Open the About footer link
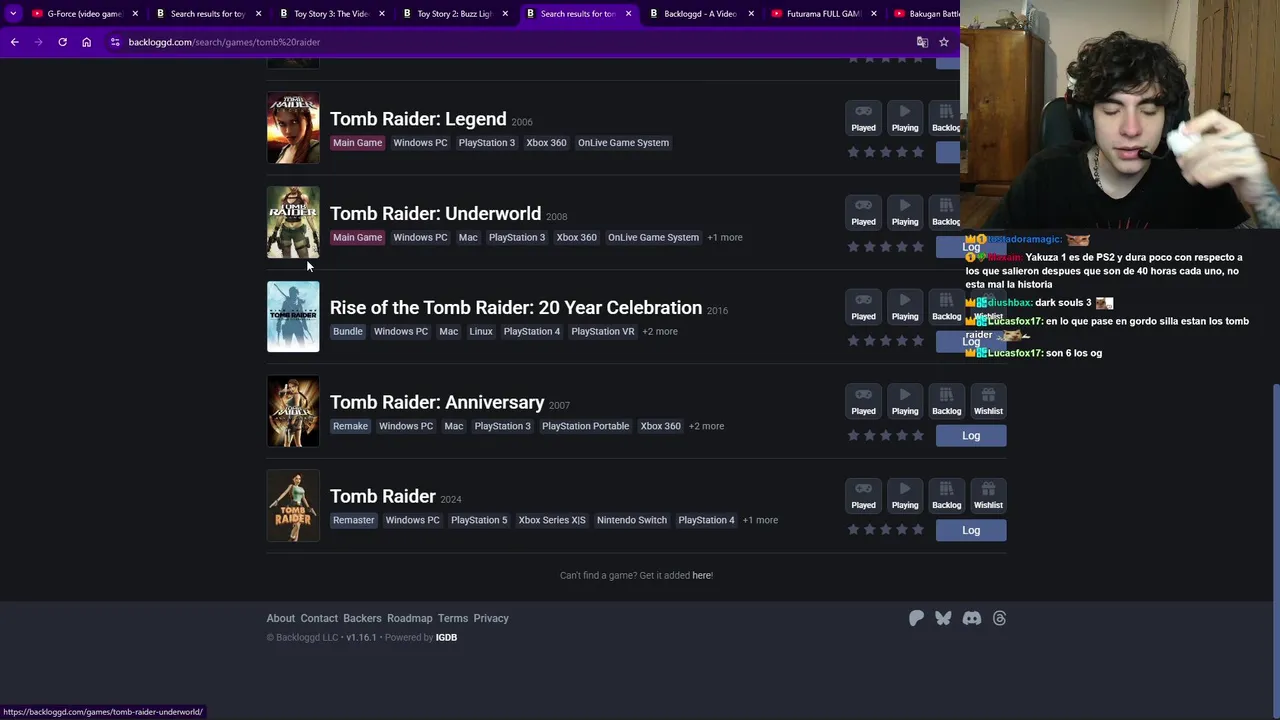The image size is (1280, 720). pyautogui.click(x=281, y=618)
